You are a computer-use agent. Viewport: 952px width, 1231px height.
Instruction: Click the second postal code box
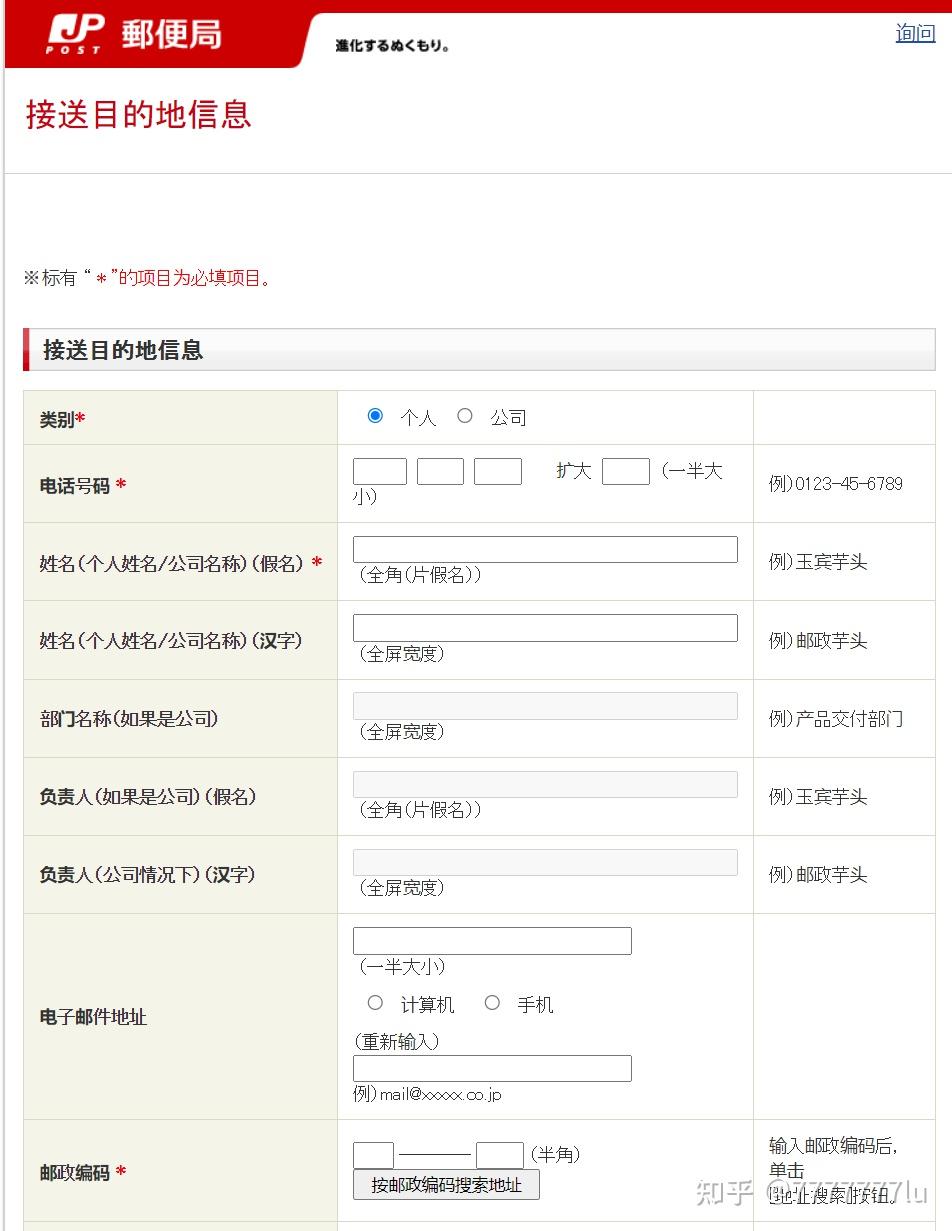[x=499, y=1155]
